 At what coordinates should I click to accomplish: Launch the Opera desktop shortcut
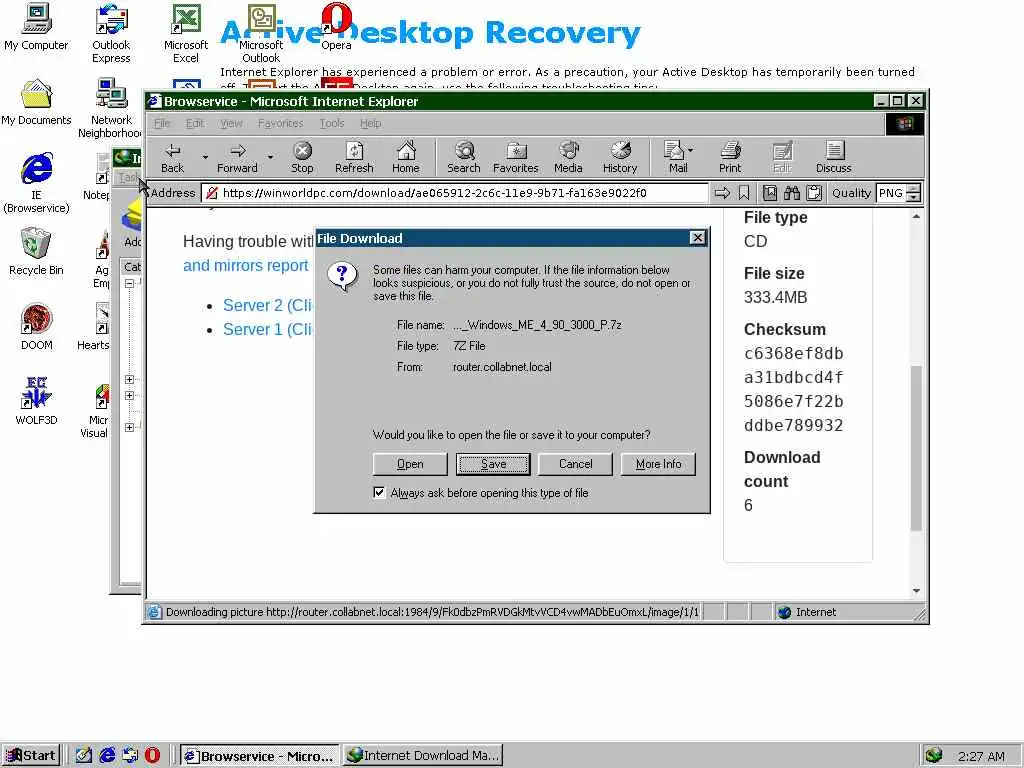336,27
